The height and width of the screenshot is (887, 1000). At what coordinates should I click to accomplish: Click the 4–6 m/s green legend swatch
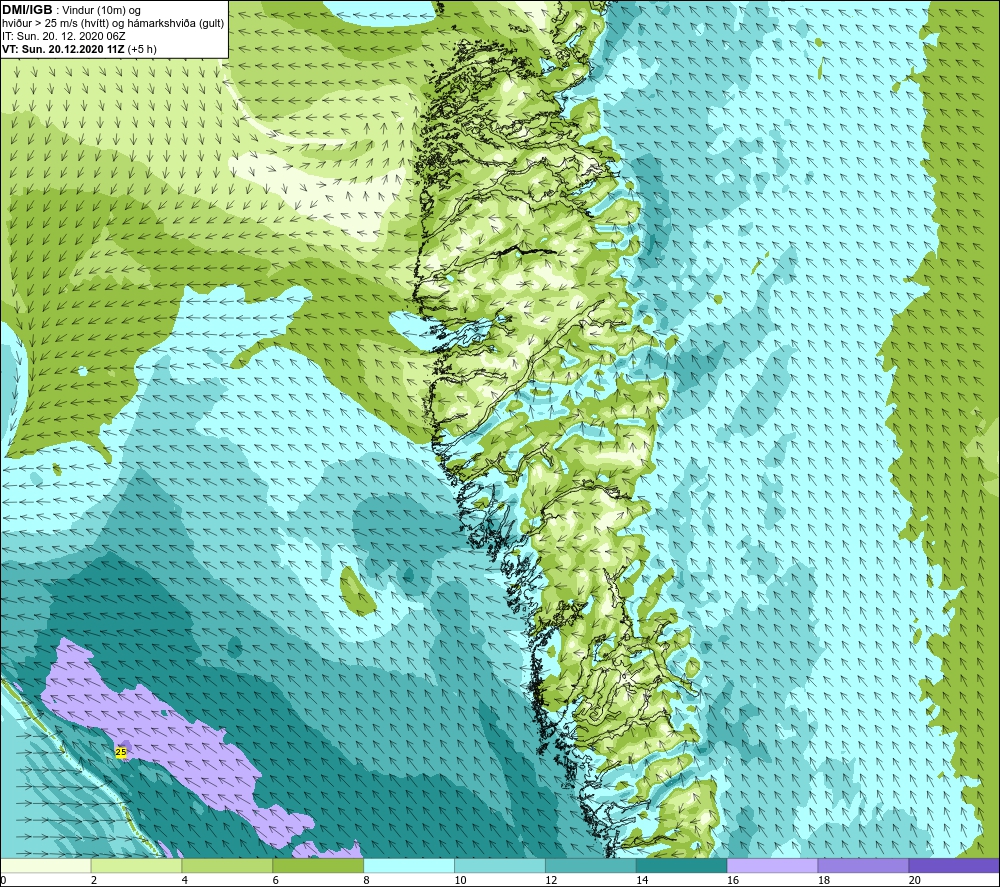coord(227,865)
